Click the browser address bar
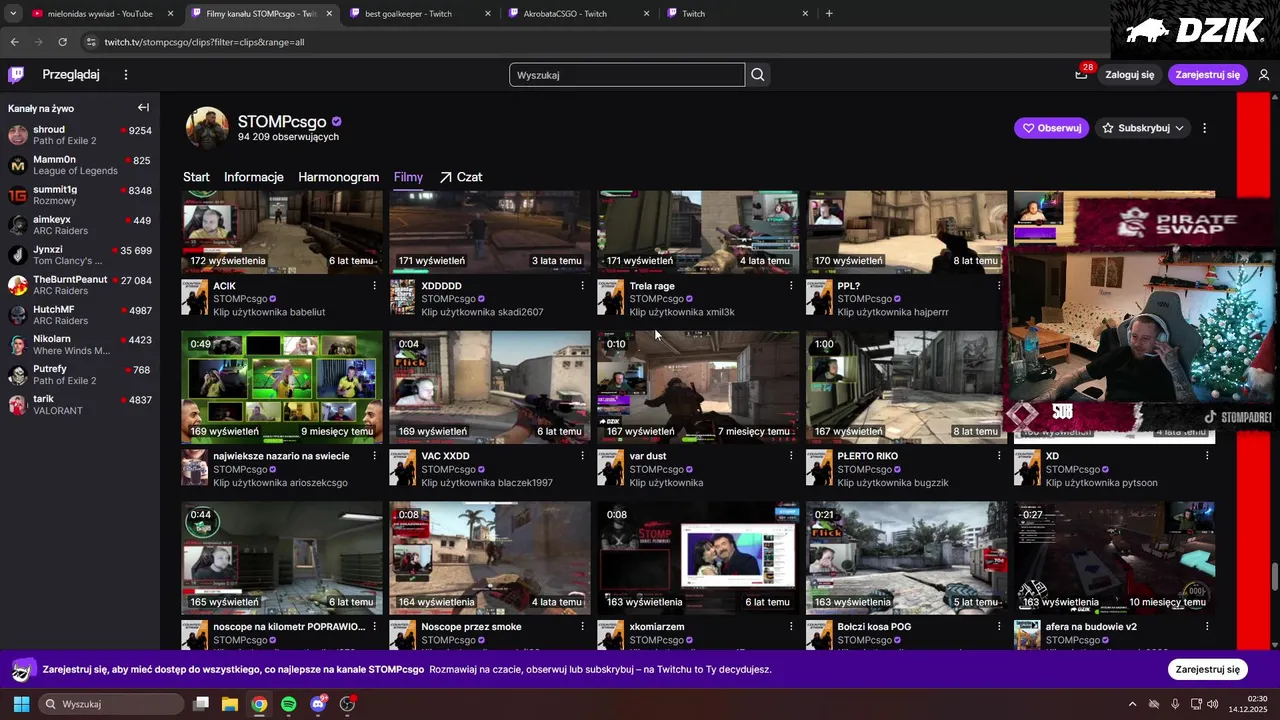The image size is (1280, 720). [x=590, y=42]
